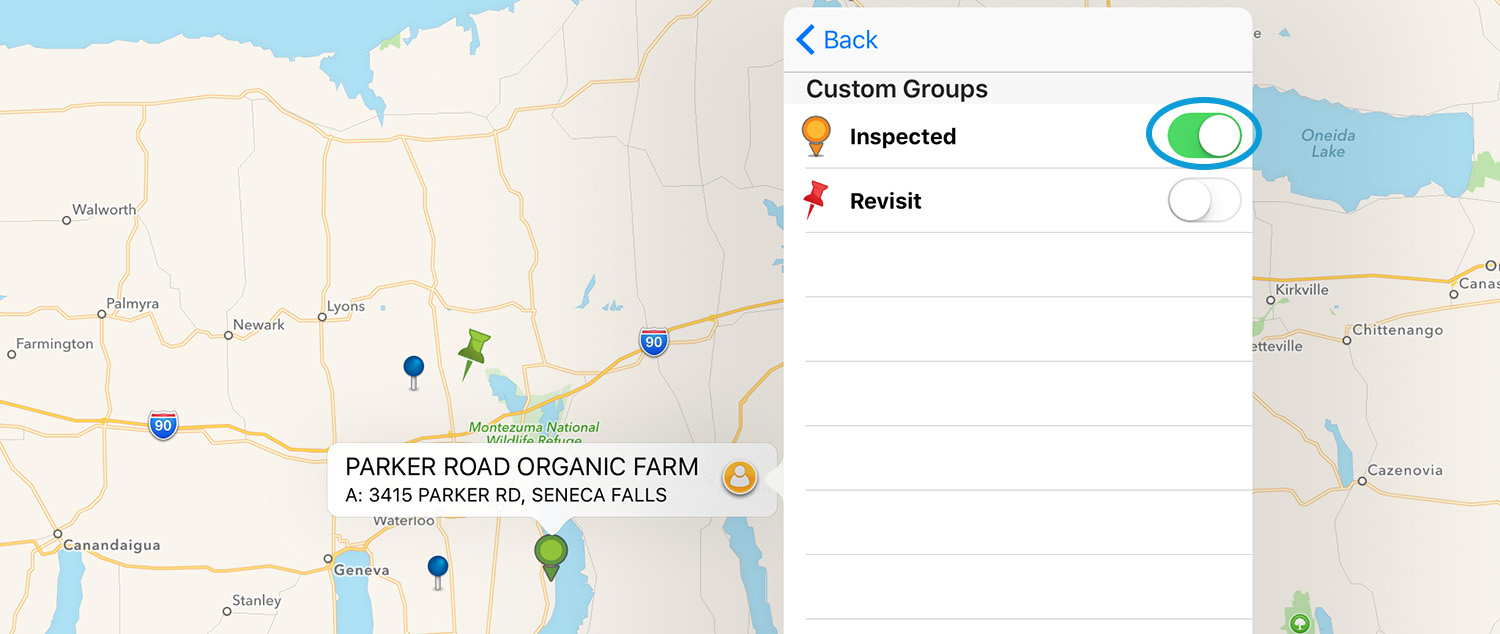
Task: Select the Inspected group row label
Action: coord(903,137)
